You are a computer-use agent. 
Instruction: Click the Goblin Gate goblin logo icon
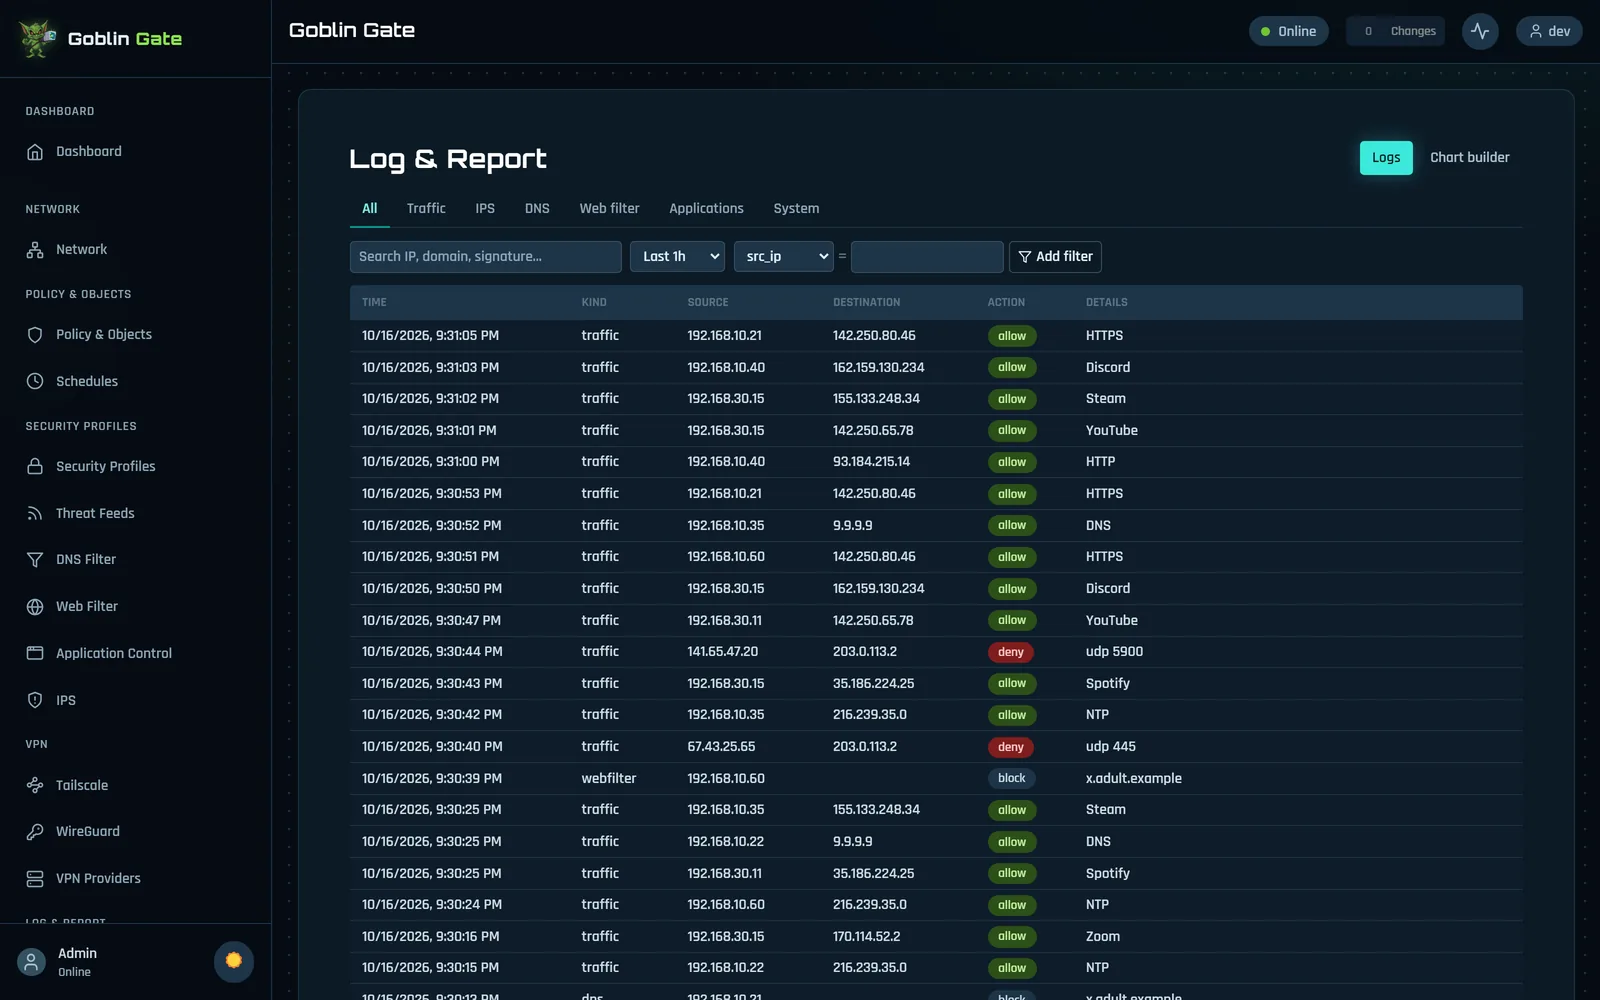pos(37,39)
